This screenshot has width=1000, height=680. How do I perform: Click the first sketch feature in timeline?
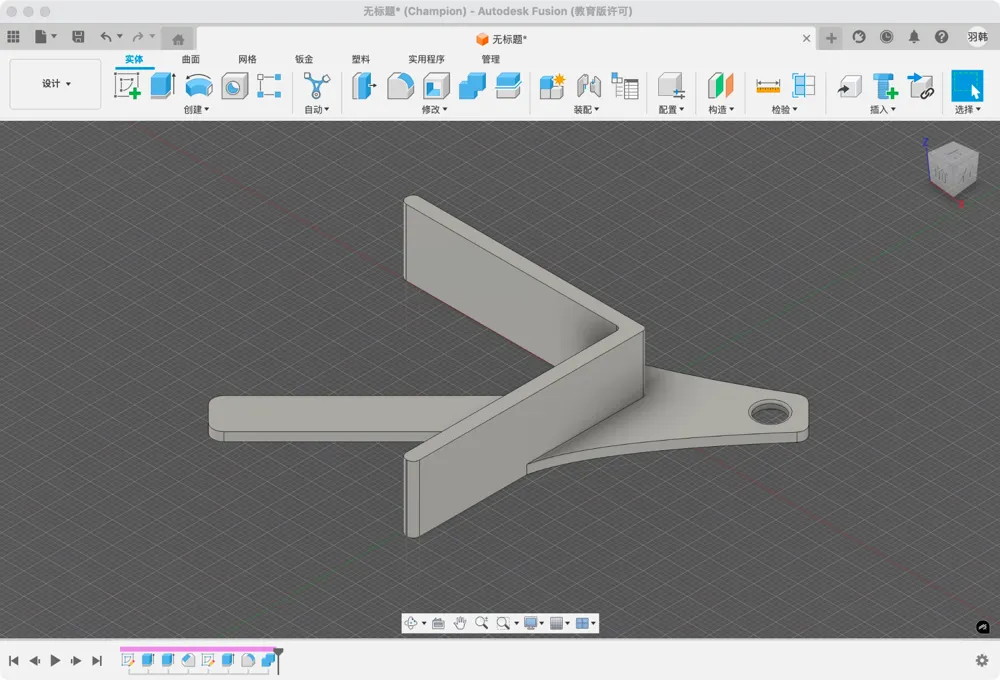(128, 660)
